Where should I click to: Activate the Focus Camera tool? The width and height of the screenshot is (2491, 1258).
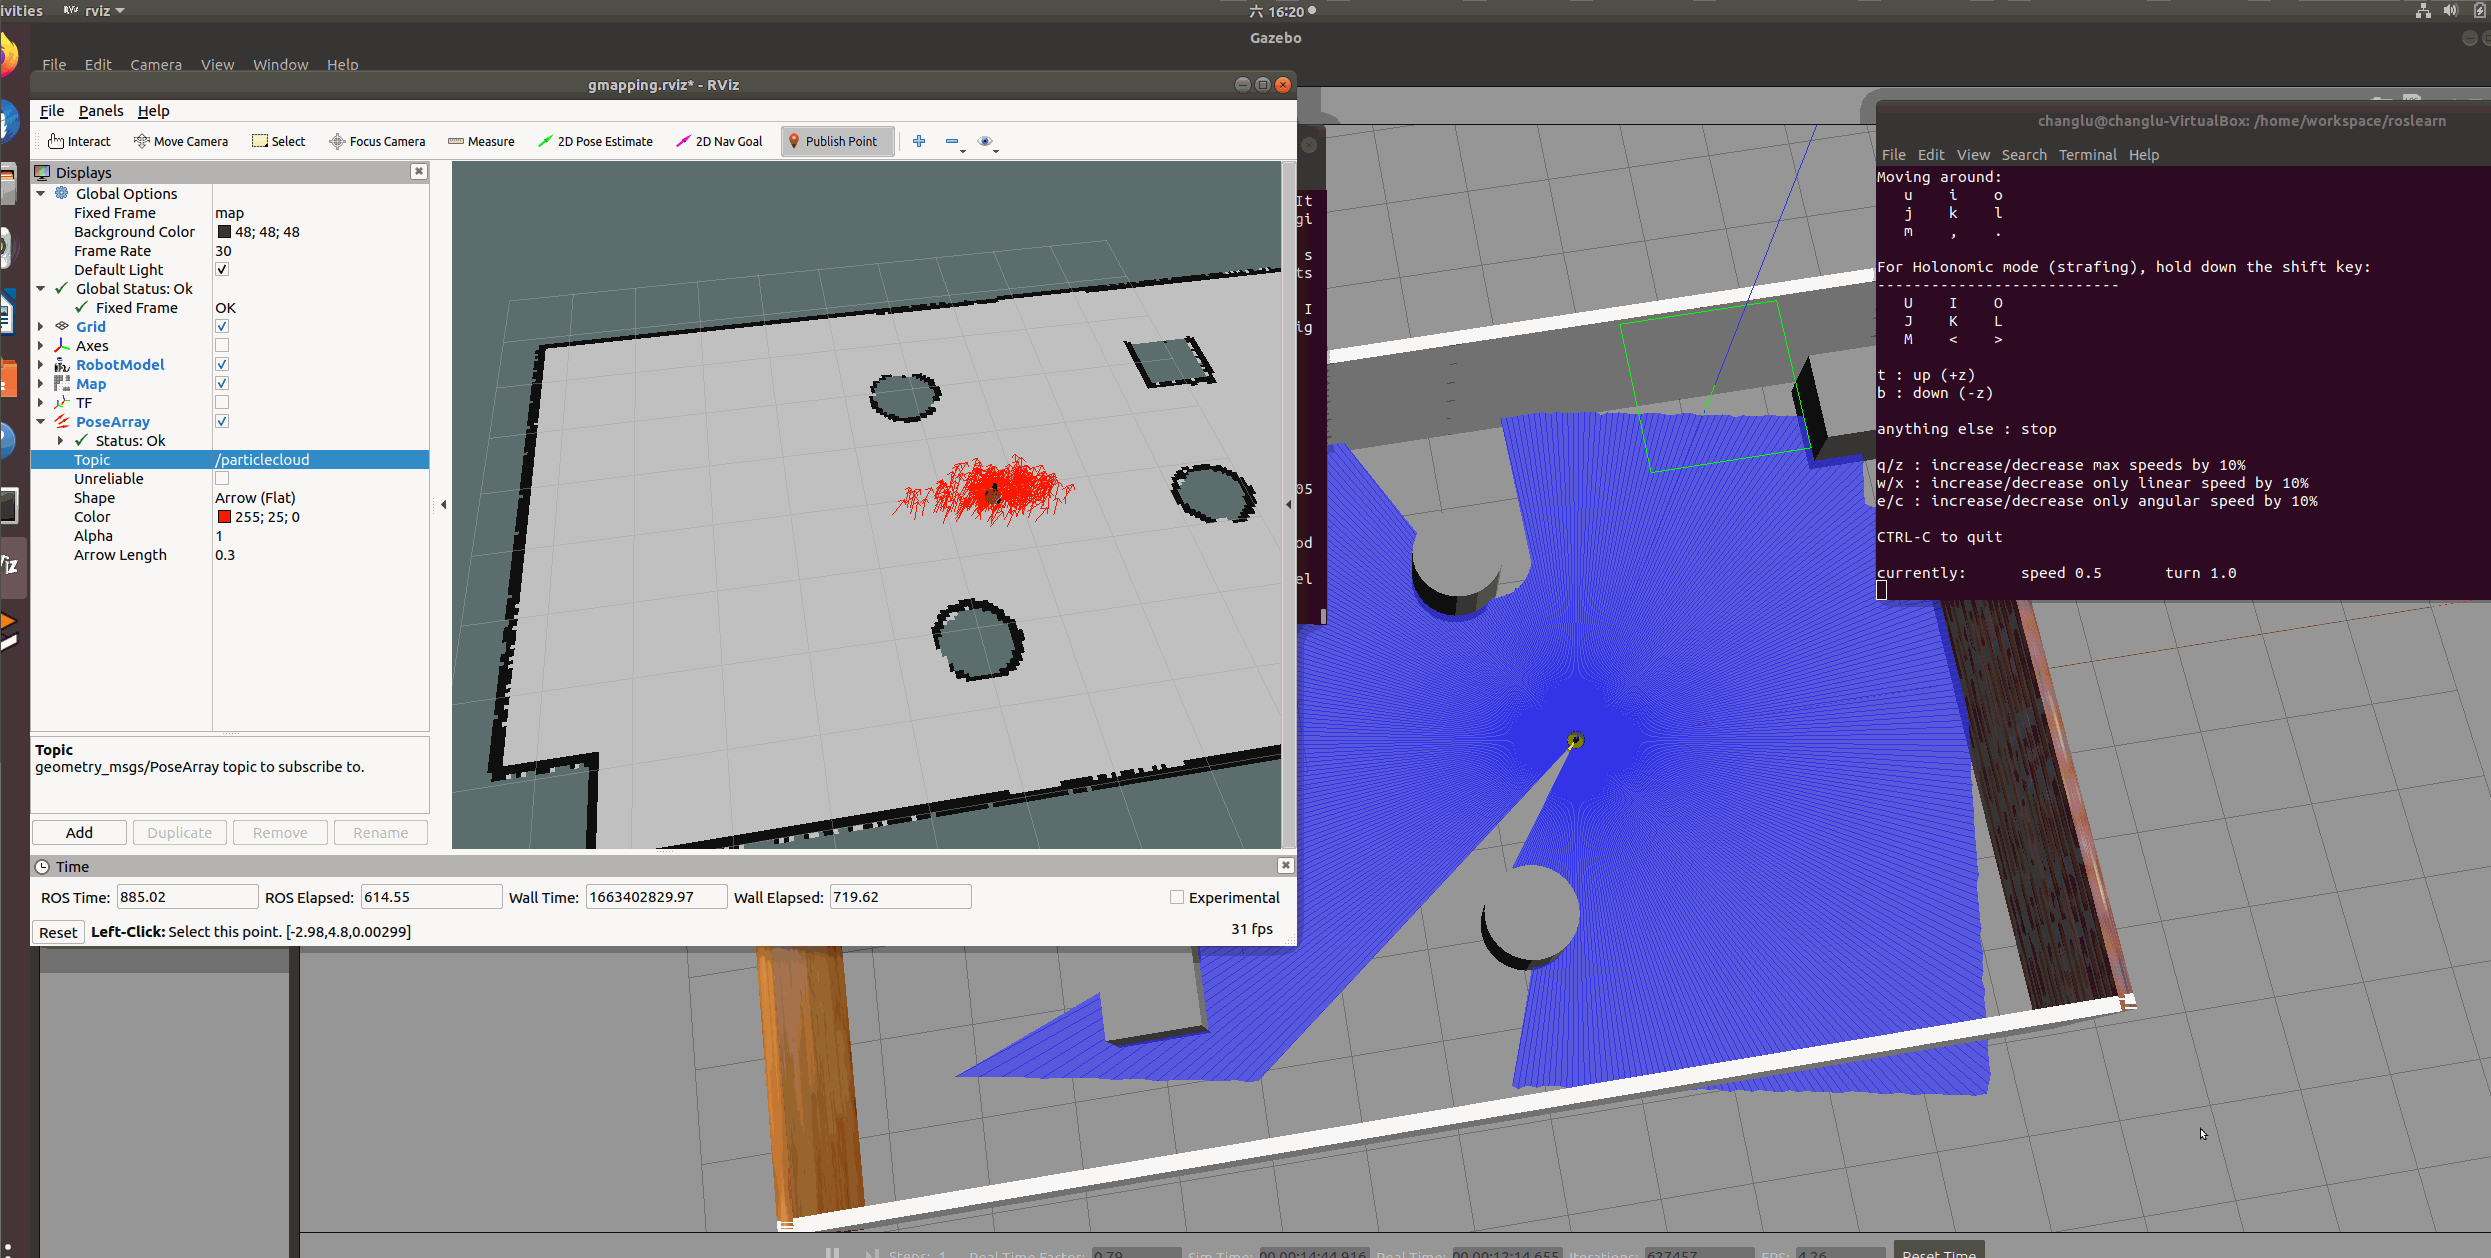coord(377,141)
